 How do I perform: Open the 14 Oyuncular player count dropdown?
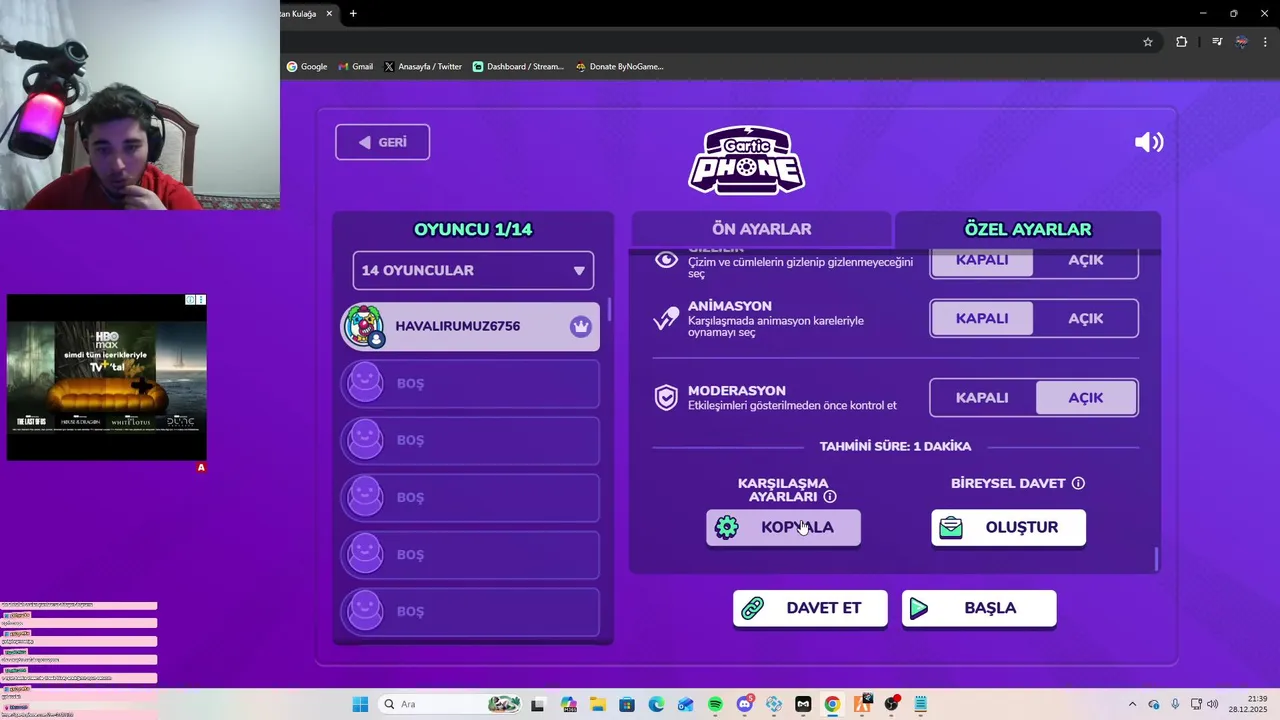pos(473,271)
